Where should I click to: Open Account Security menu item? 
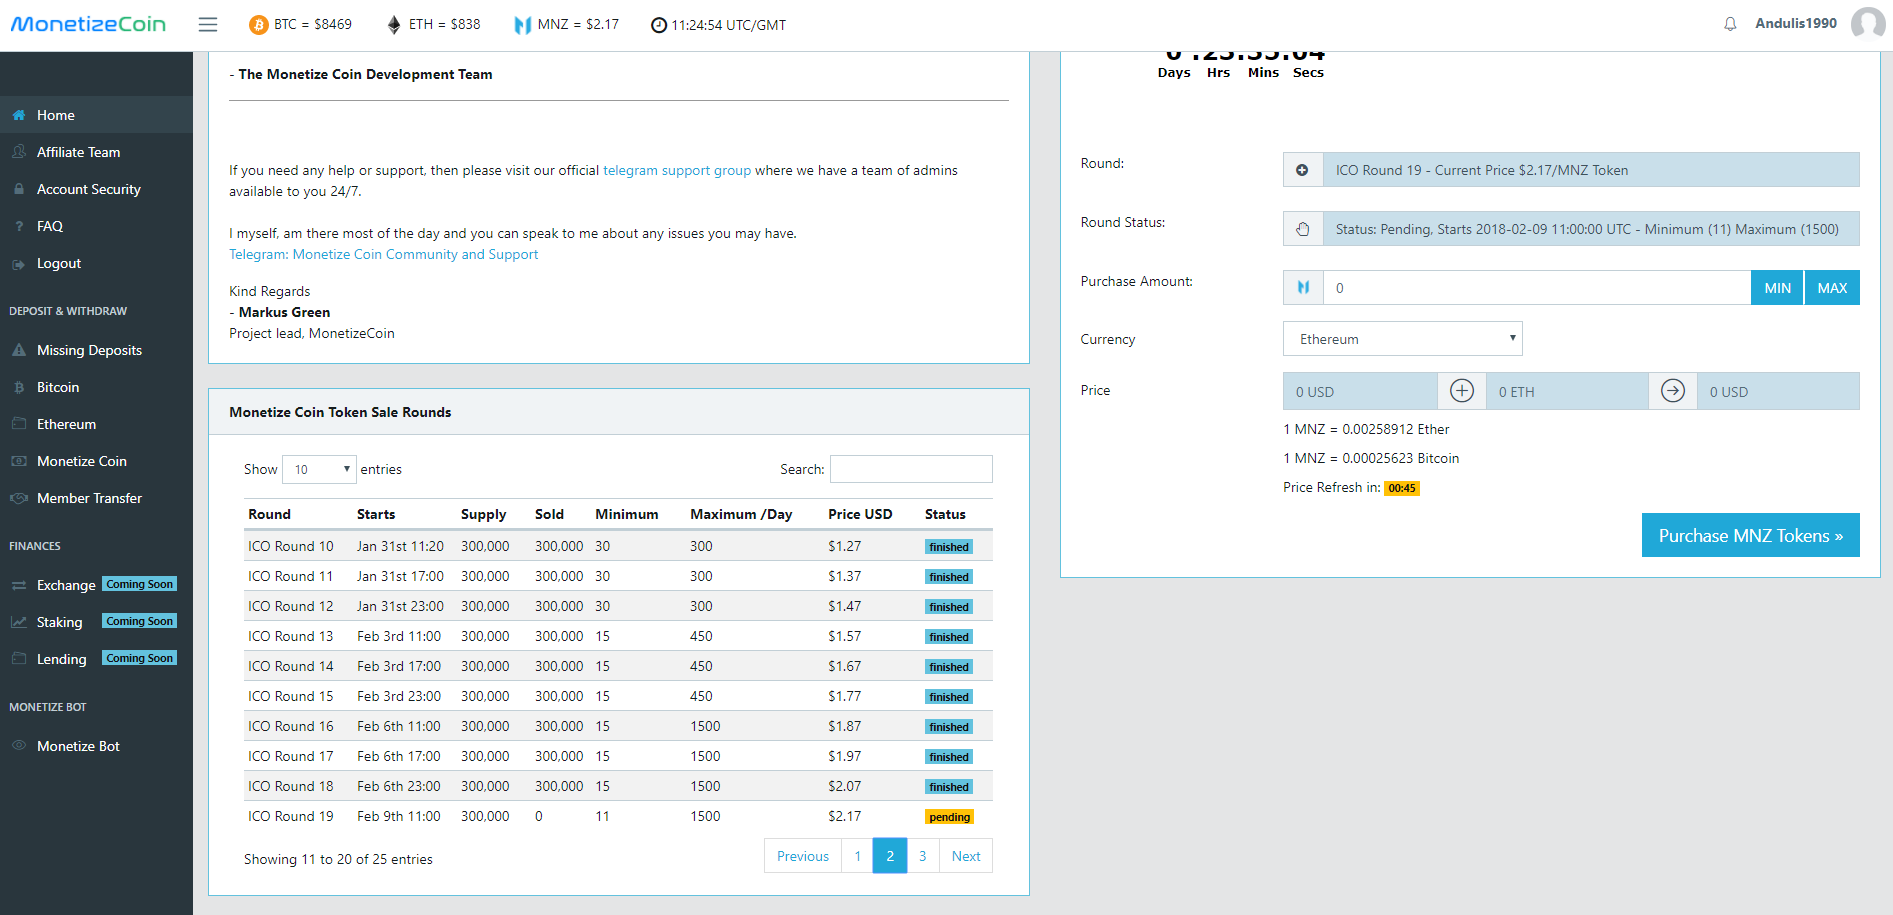click(89, 189)
